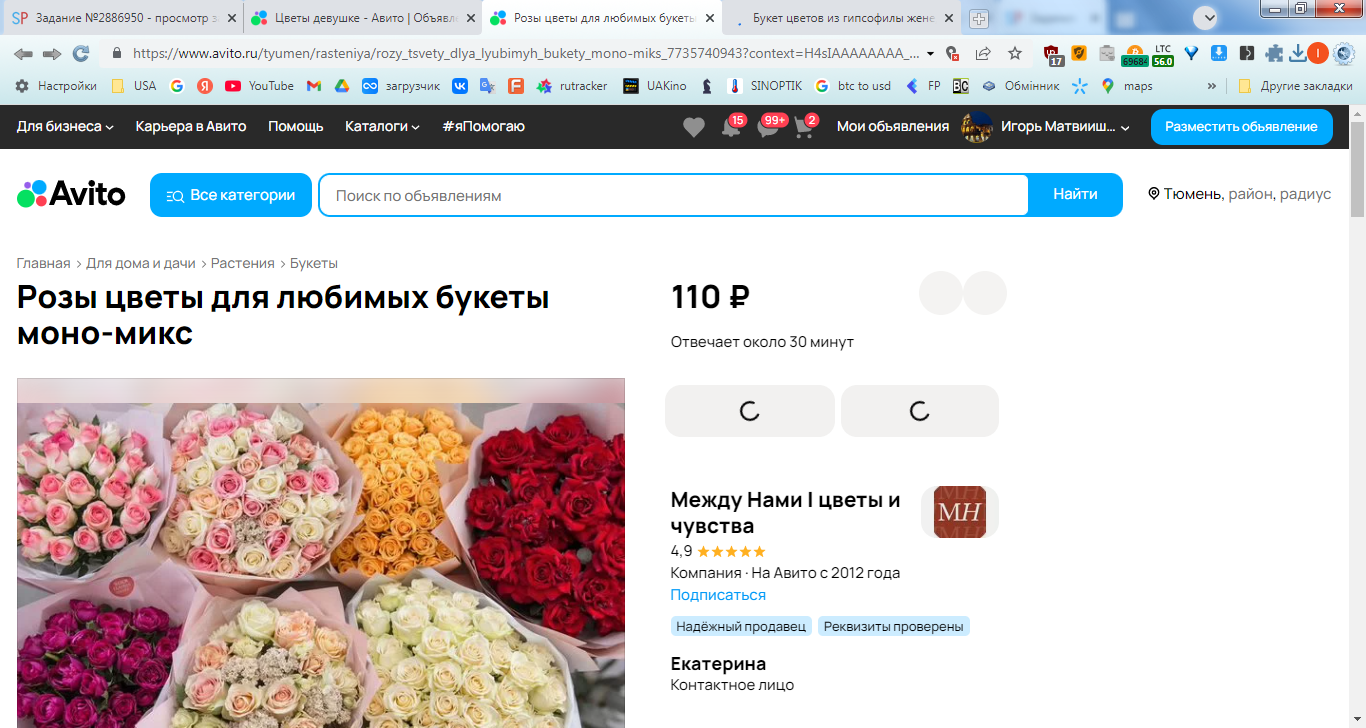
Task: Open seller Между Нами | цветы и чувства
Action: (x=785, y=512)
